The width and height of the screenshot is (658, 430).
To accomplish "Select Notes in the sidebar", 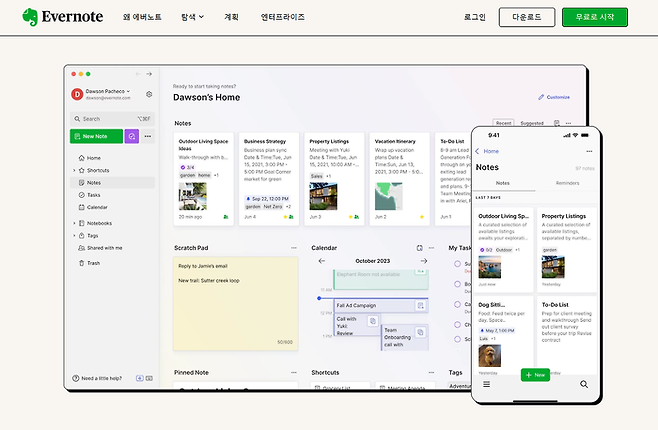I will coord(112,182).
